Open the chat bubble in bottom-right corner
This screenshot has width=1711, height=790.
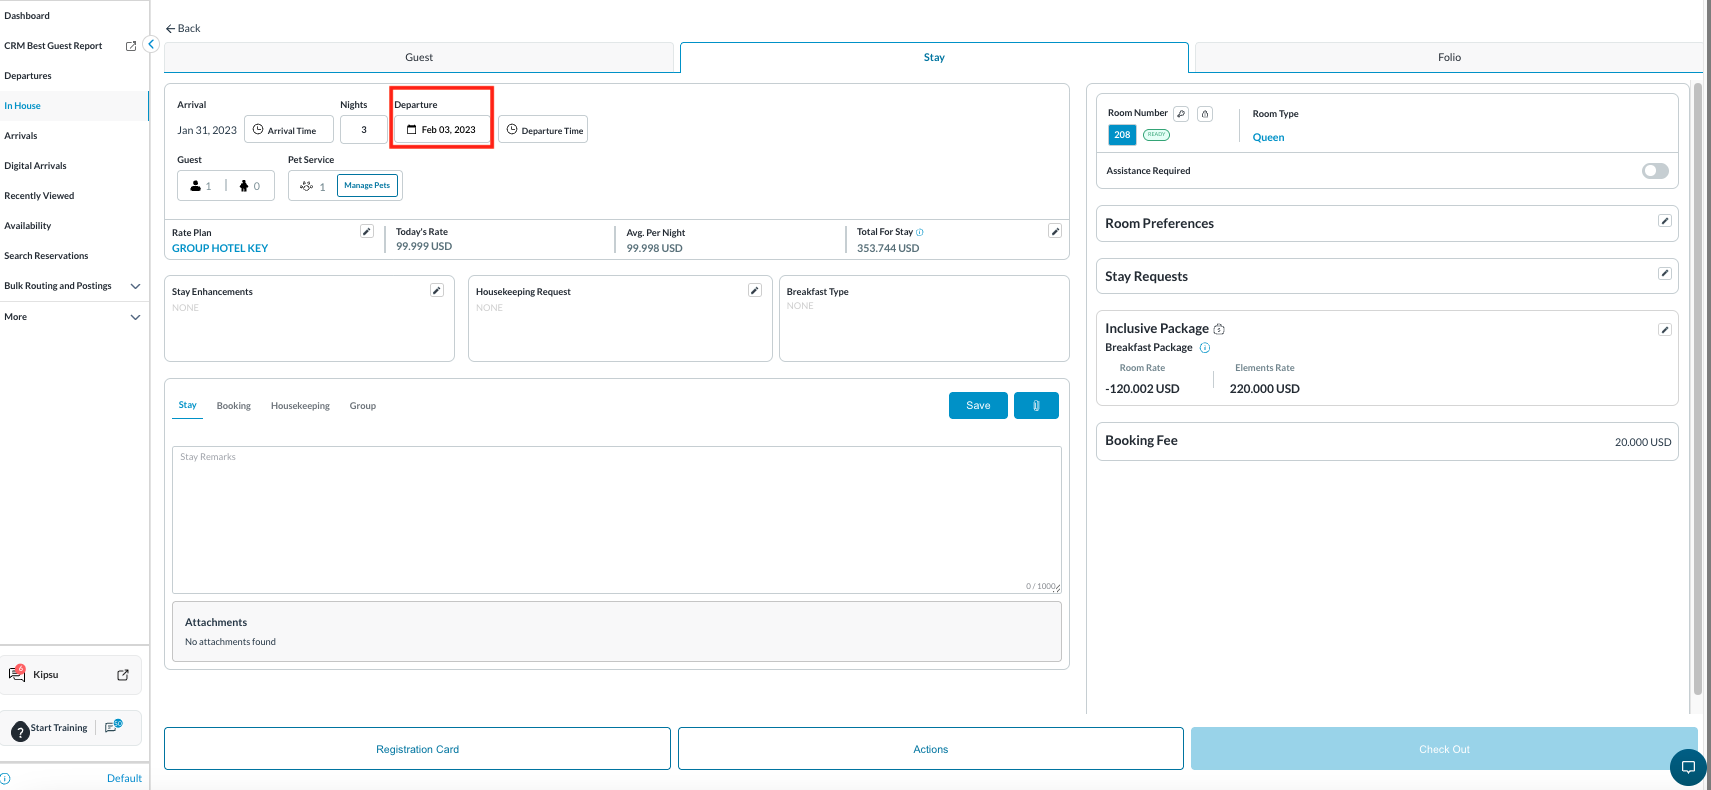click(x=1688, y=767)
